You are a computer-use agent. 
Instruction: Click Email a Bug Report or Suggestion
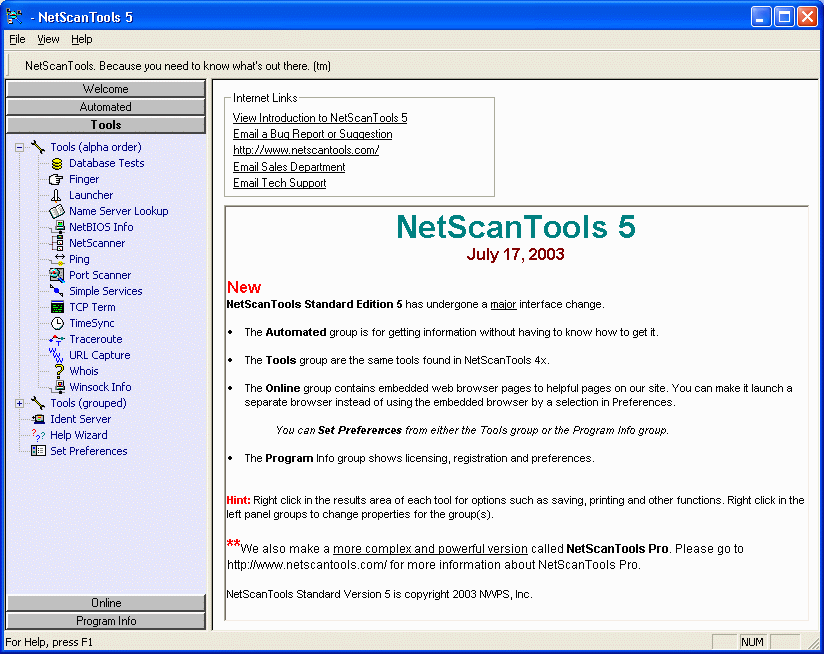coord(313,134)
